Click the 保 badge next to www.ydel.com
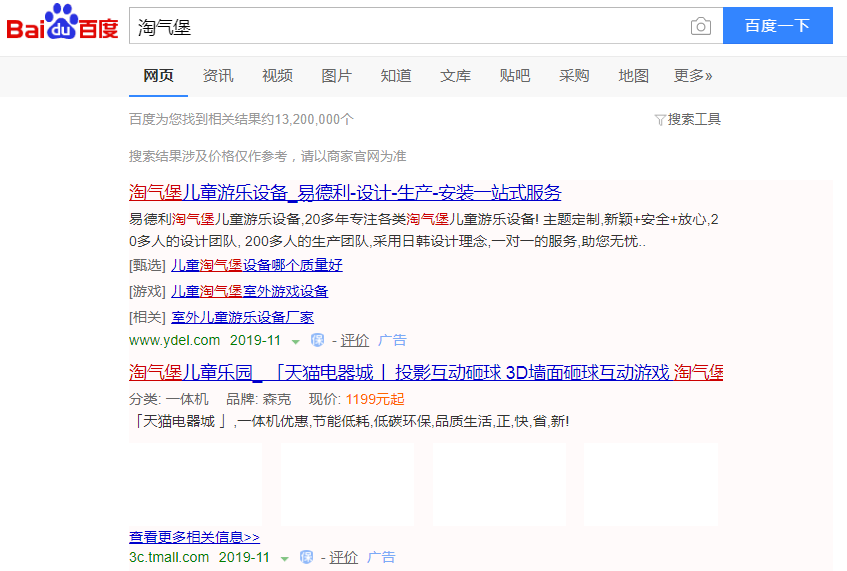This screenshot has width=847, height=571. 318,340
